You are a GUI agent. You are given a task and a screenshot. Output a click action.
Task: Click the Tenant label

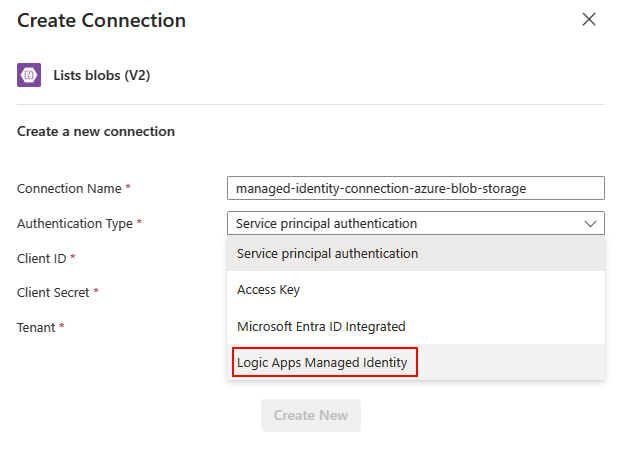[36, 327]
